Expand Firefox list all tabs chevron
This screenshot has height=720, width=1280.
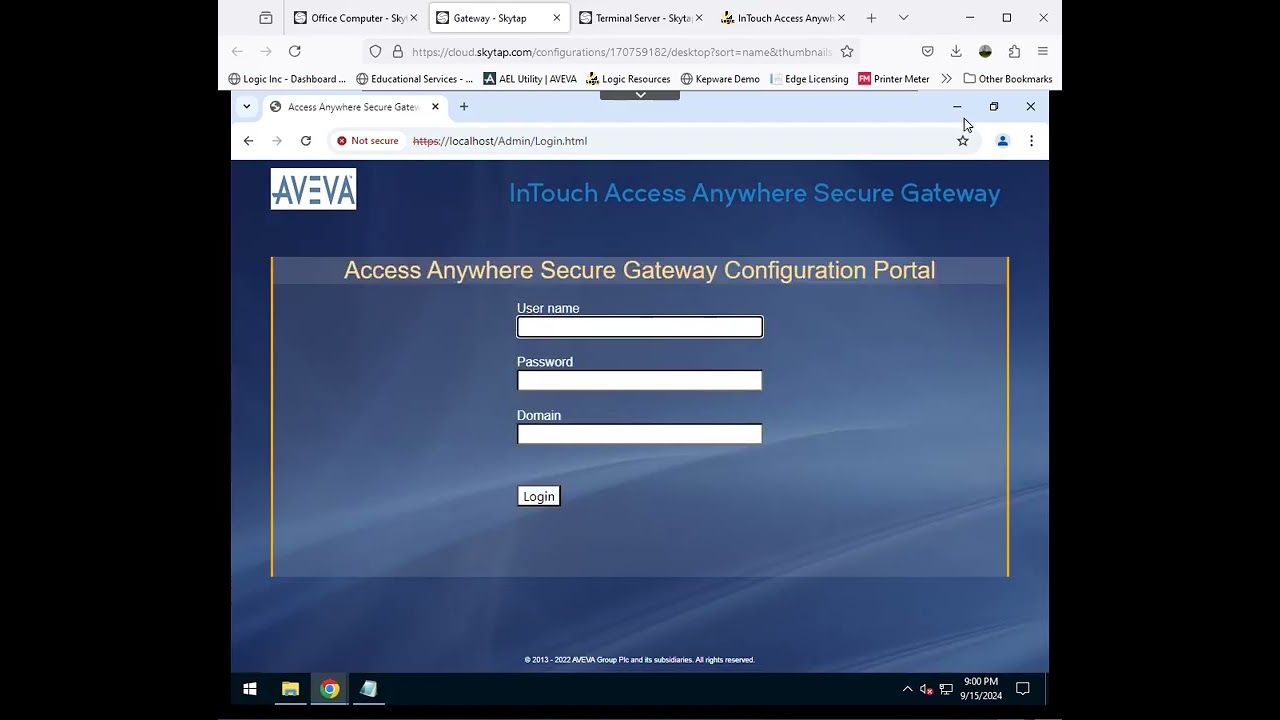(x=904, y=18)
